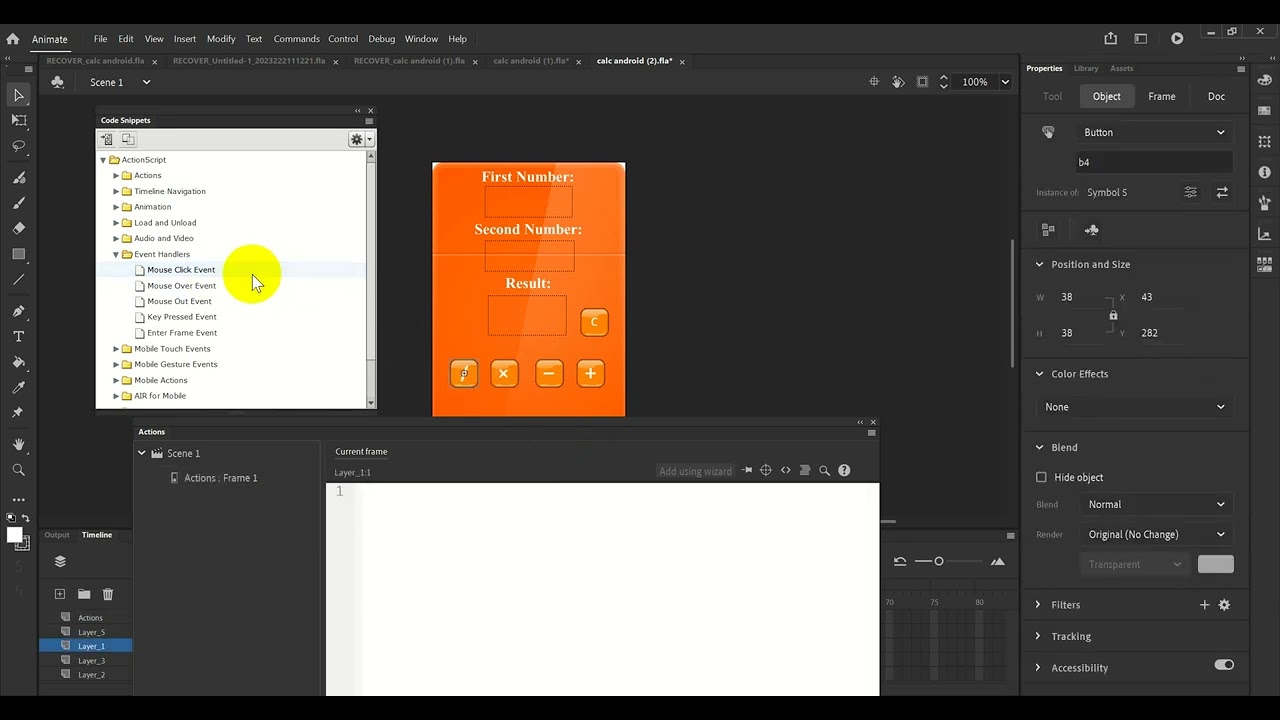This screenshot has height=720, width=1280.
Task: Switch to the Library tab
Action: coord(1086,68)
